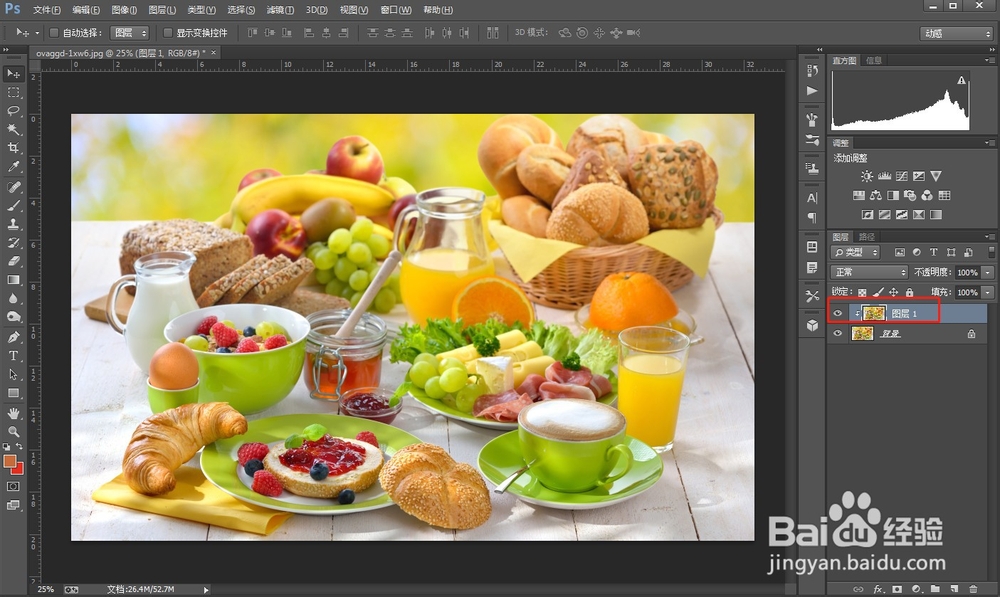Screen dimensions: 1000x597
Task: Add a layer mask from Layers panel footer
Action: click(897, 589)
